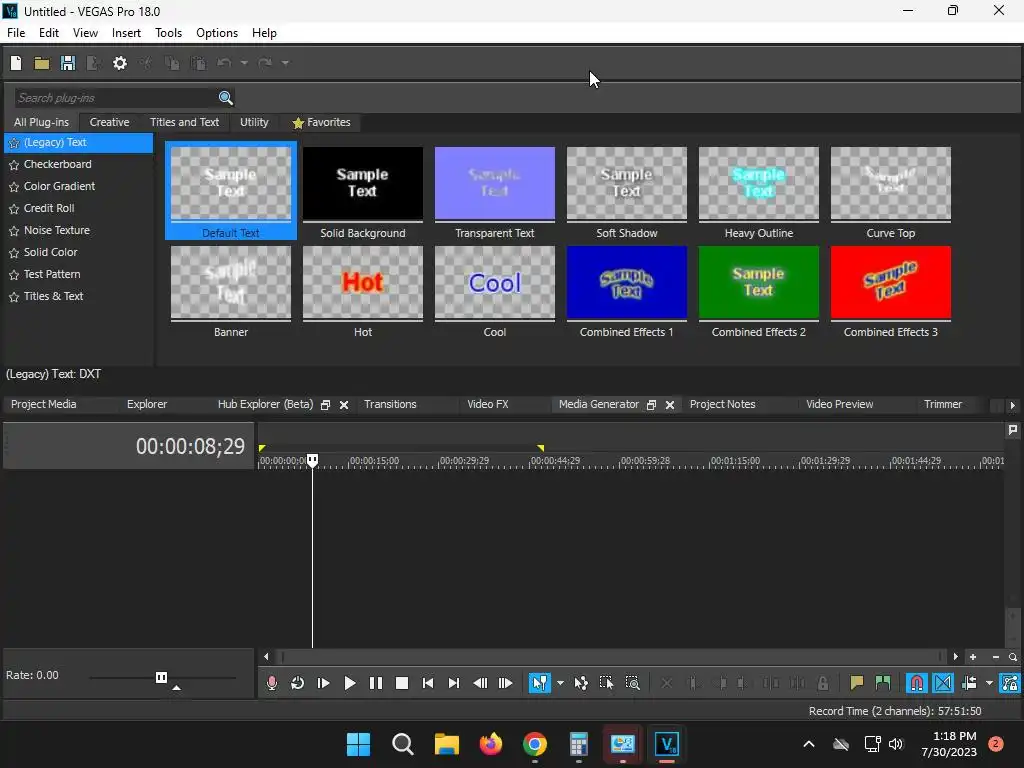Click the timeline horizontal scrollbar
The image size is (1024, 768).
610,657
